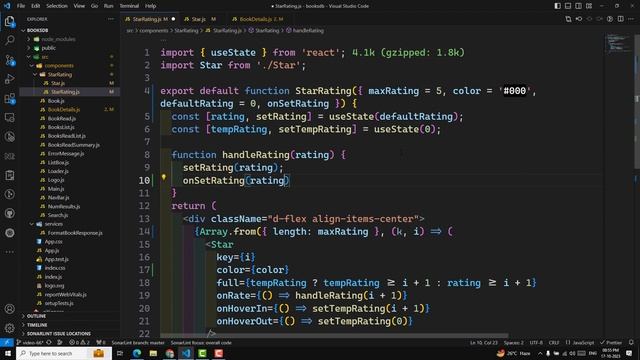The height and width of the screenshot is (360, 640).
Task: Click the git branch status bar item
Action: click(x=30, y=342)
